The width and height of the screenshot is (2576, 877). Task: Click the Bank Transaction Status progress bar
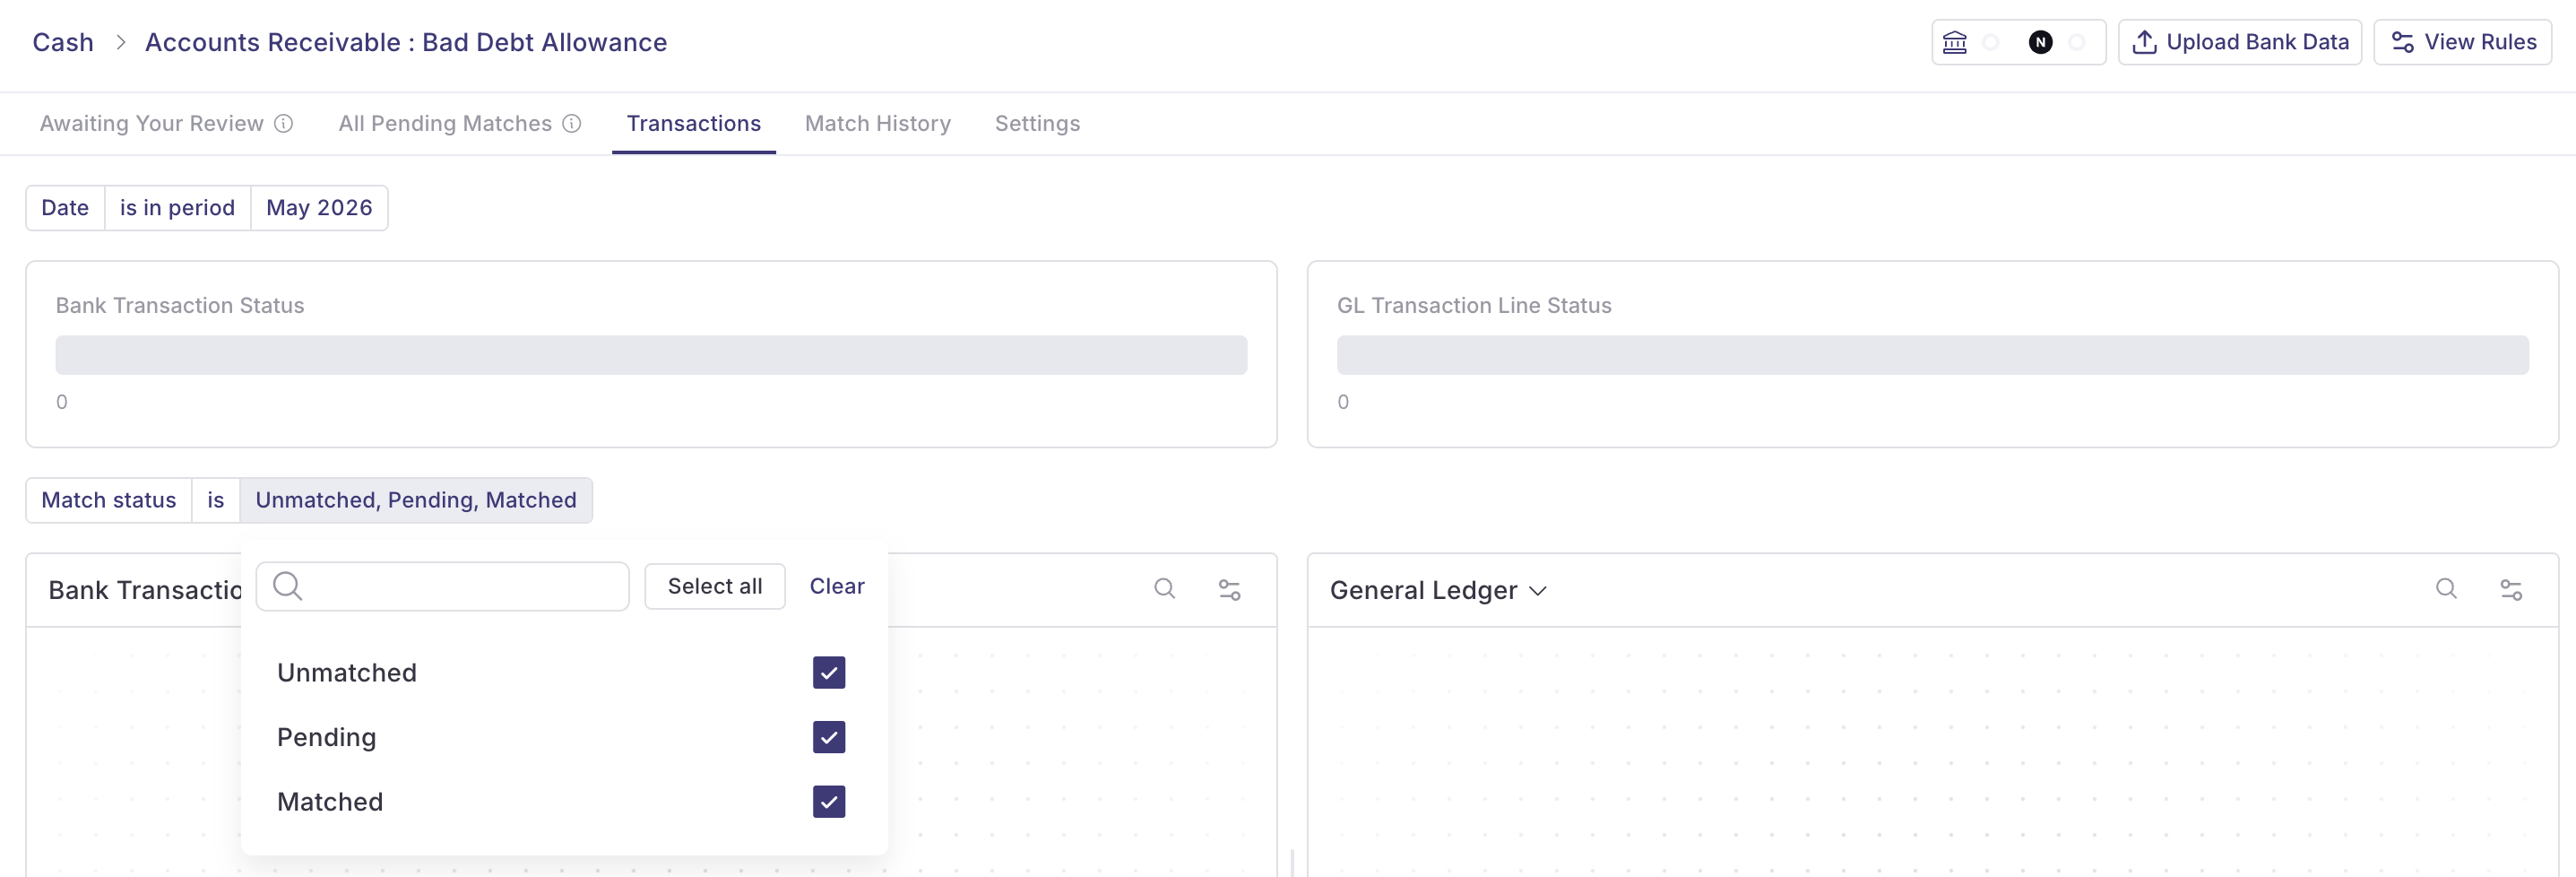651,355
